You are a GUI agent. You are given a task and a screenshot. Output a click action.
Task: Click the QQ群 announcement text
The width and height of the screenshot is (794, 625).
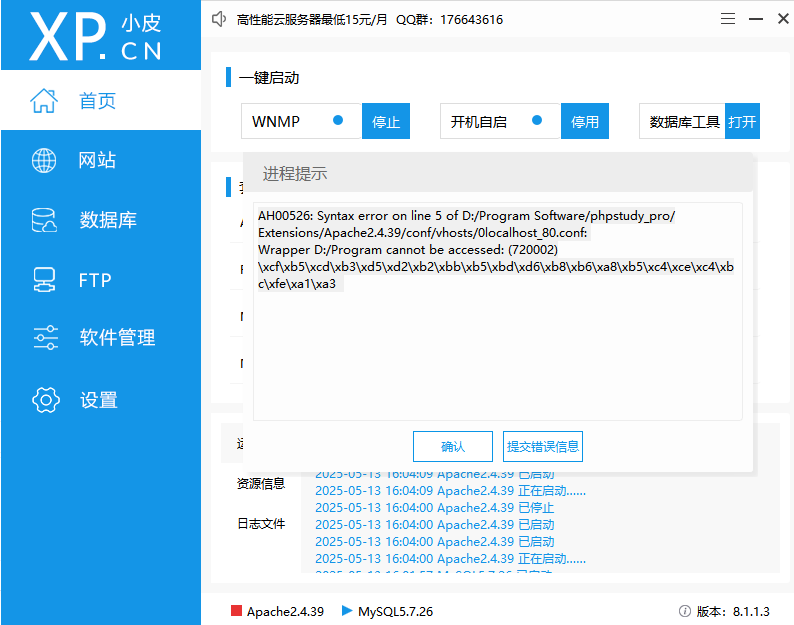(450, 20)
